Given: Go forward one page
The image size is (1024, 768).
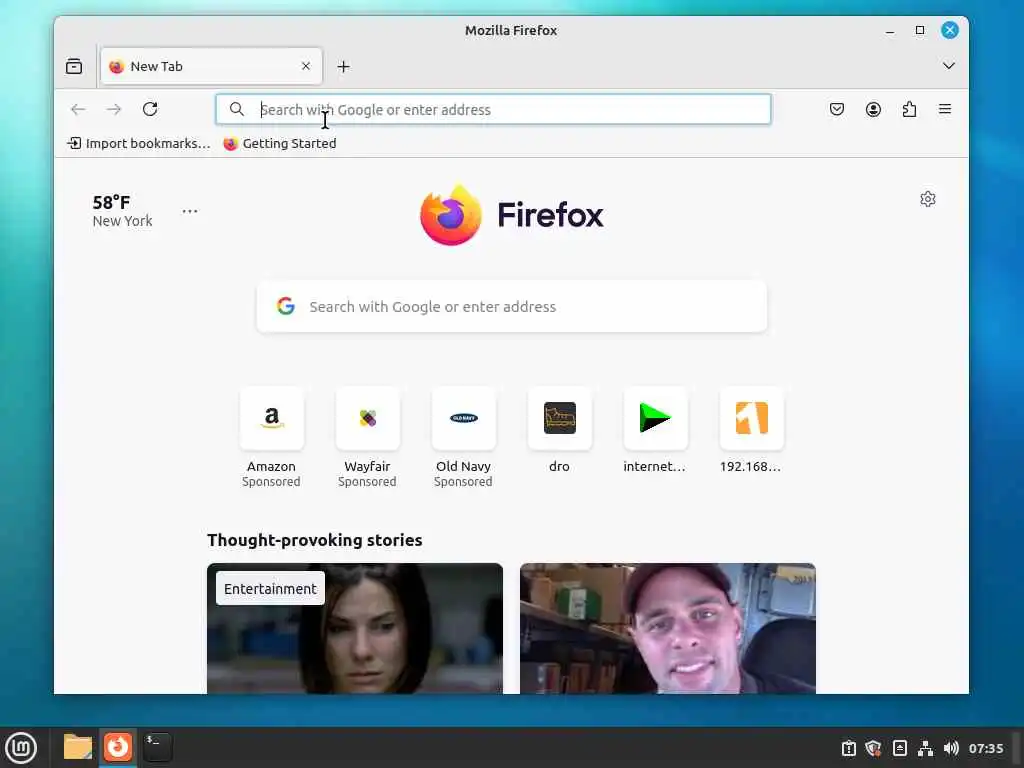Looking at the screenshot, I should click(114, 109).
